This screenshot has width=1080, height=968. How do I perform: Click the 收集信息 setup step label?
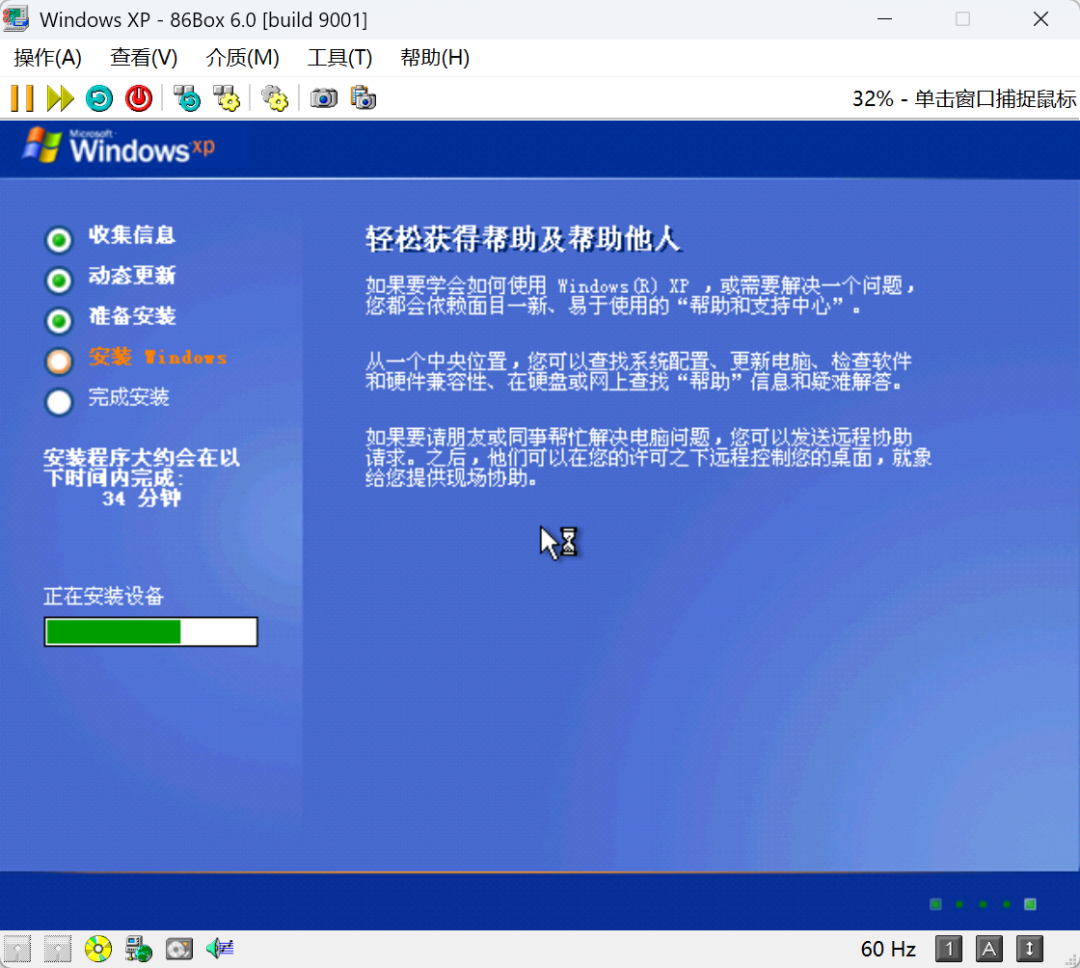[x=132, y=235]
